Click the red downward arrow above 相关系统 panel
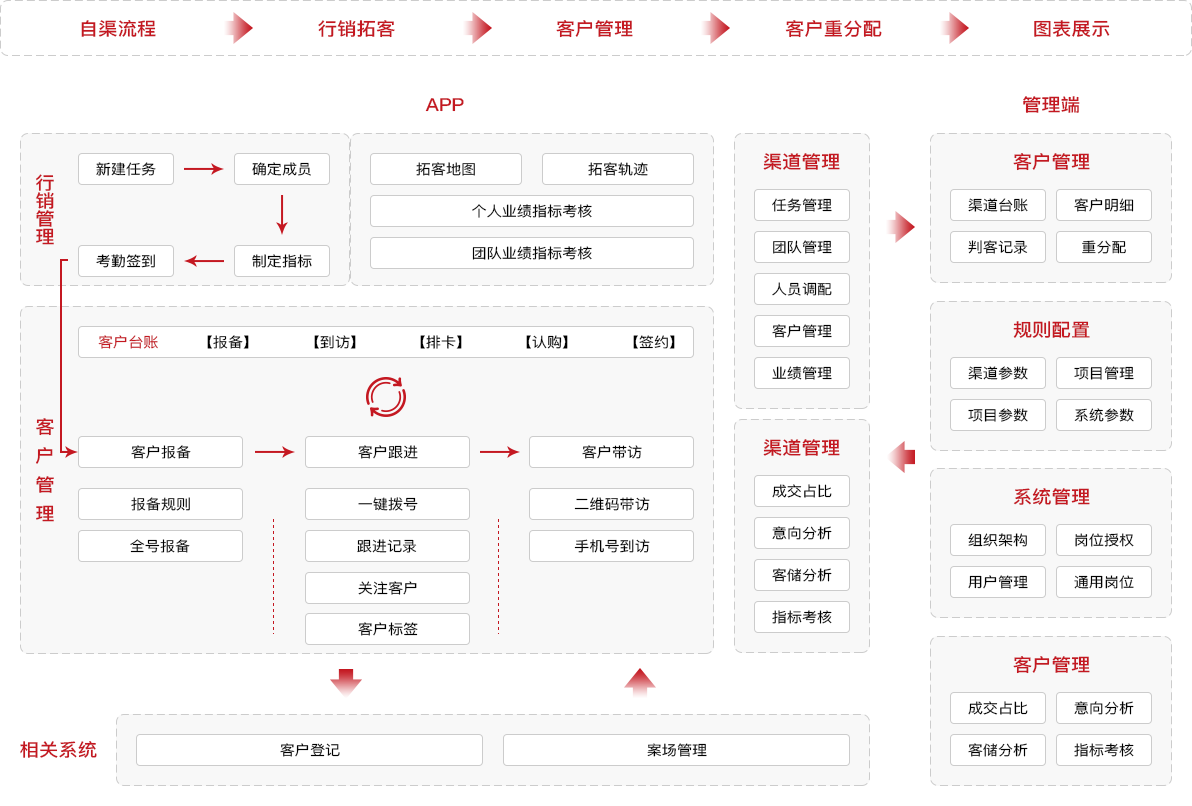 click(345, 682)
